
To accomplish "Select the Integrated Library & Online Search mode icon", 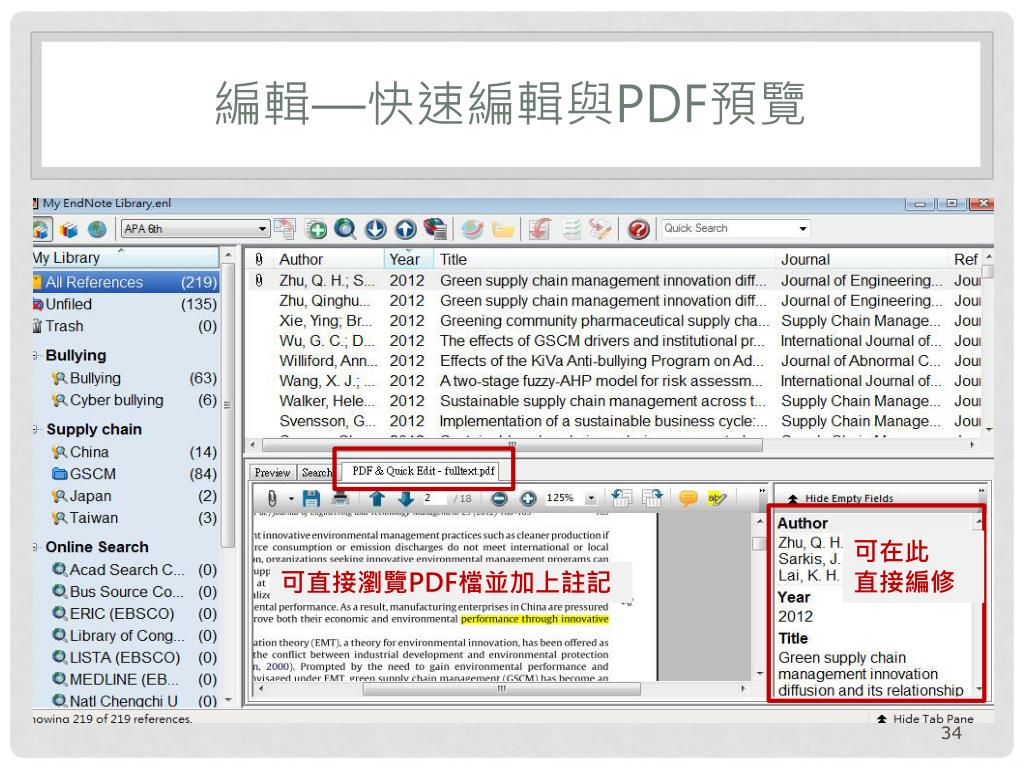I will coord(69,229).
